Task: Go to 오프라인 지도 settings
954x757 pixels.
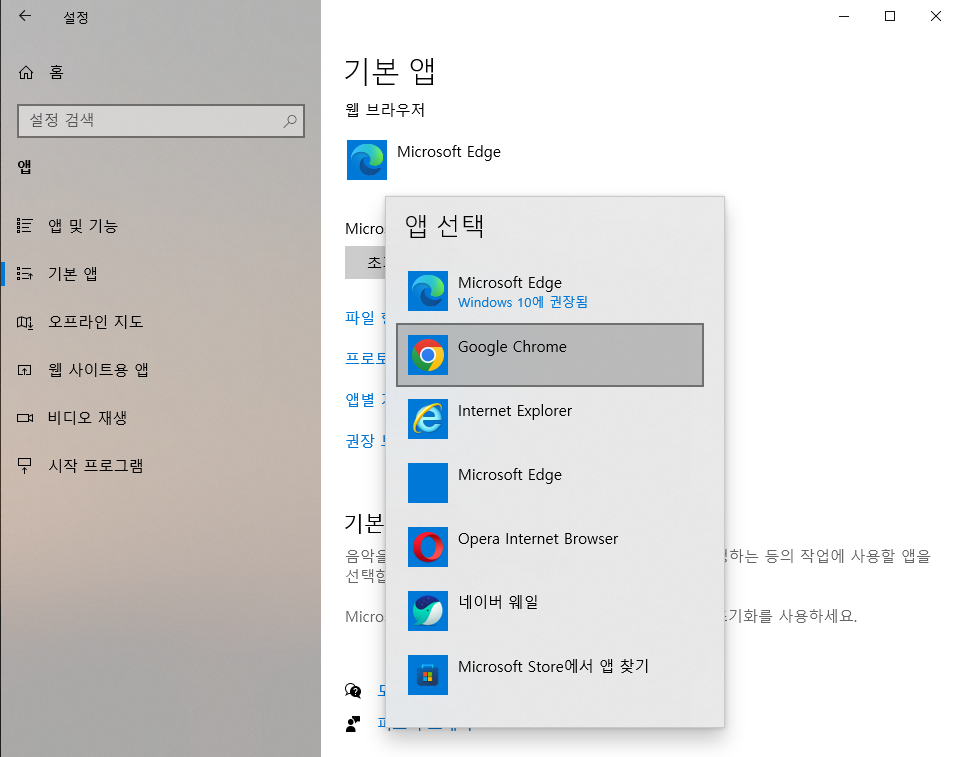Action: pos(96,322)
